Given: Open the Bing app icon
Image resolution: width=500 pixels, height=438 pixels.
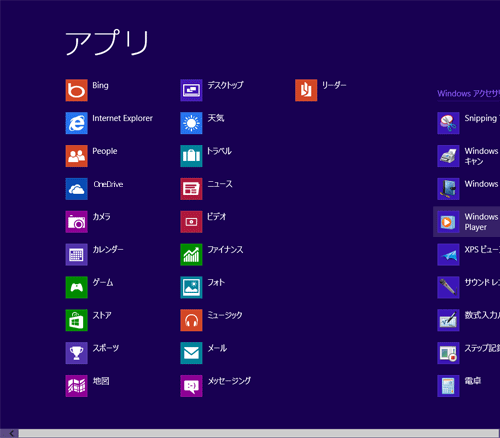Looking at the screenshot, I should coord(76,90).
